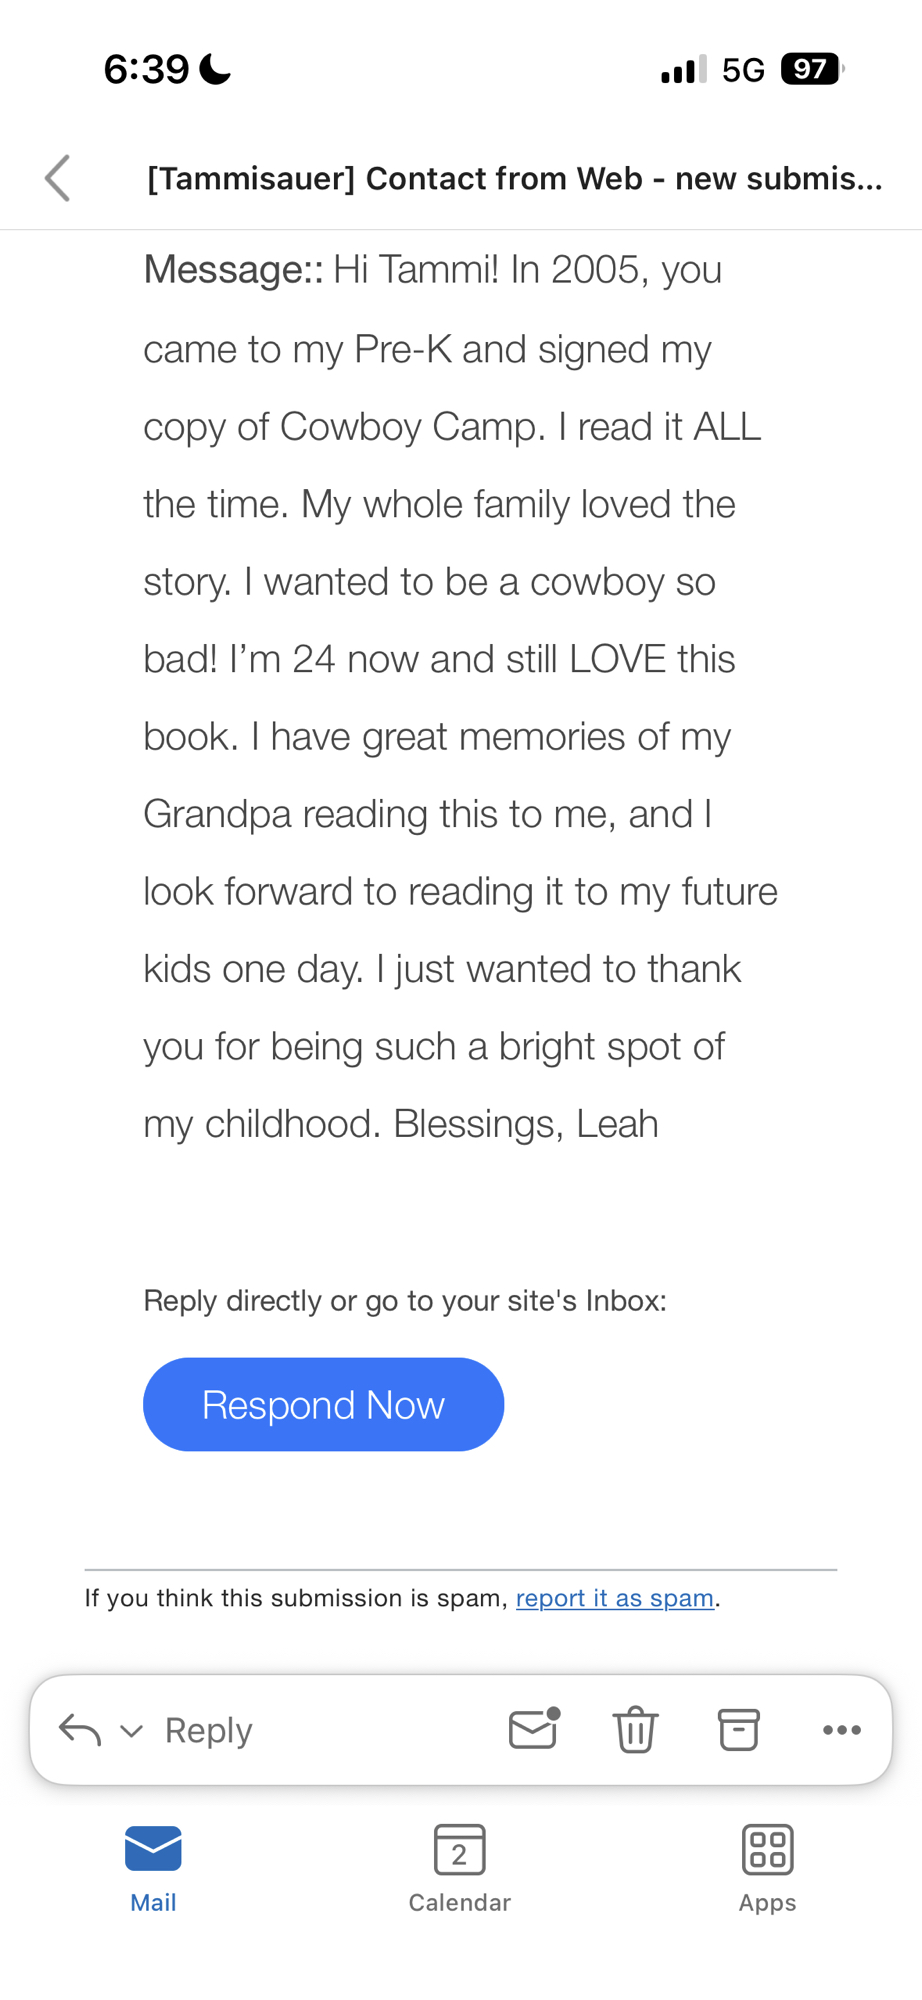Tap the battery indicator in status bar

click(811, 69)
